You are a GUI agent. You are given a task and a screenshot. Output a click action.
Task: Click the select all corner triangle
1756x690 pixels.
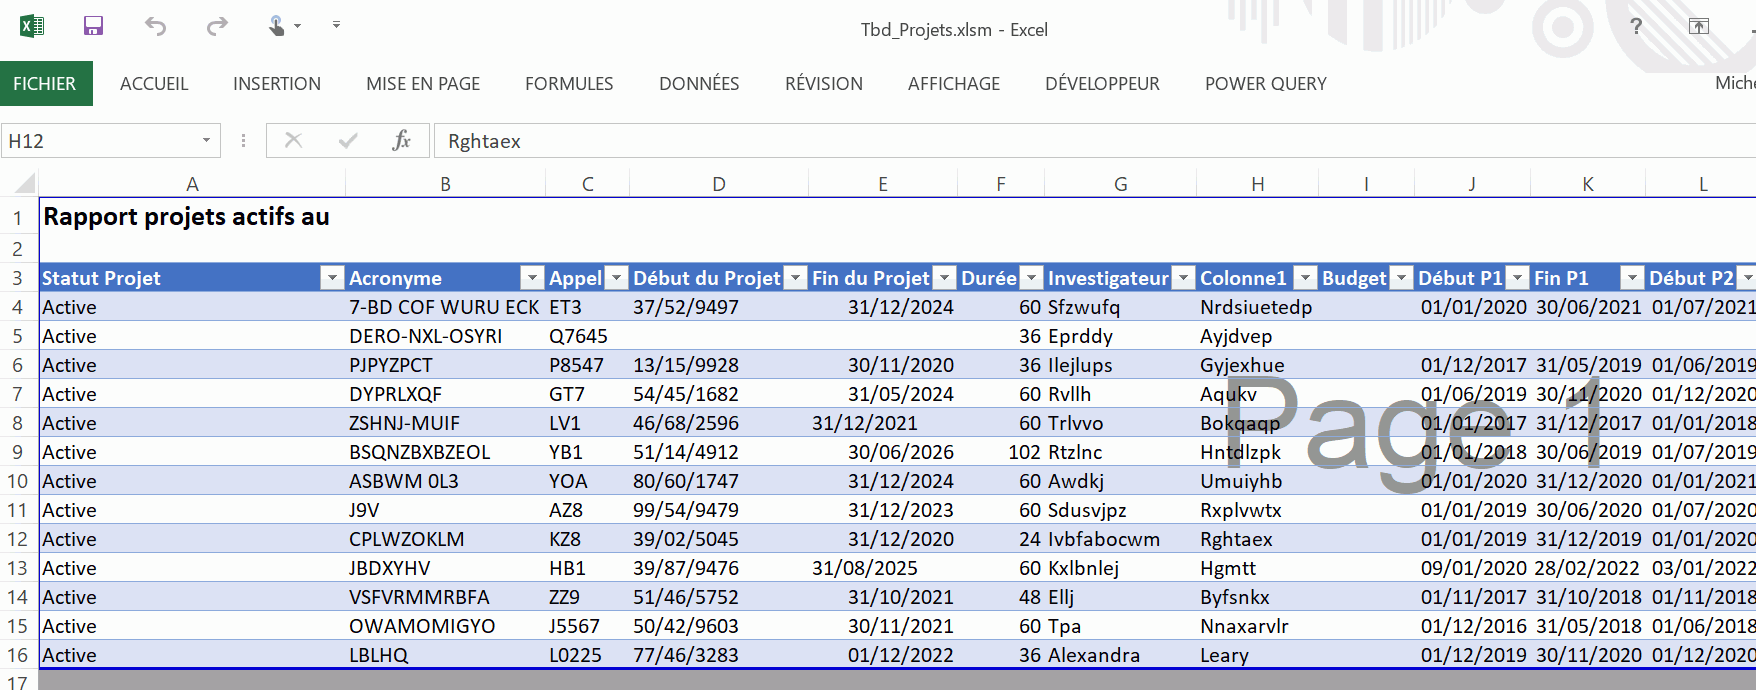pos(25,183)
